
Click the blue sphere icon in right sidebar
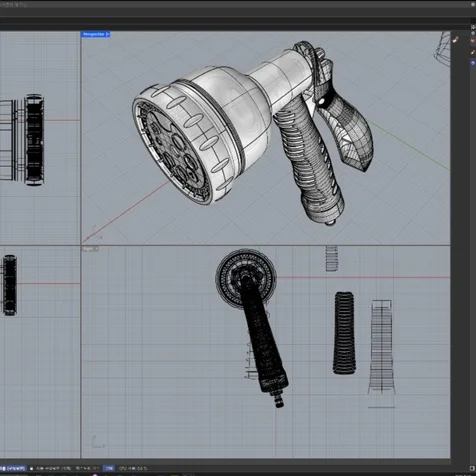pyautogui.click(x=473, y=63)
